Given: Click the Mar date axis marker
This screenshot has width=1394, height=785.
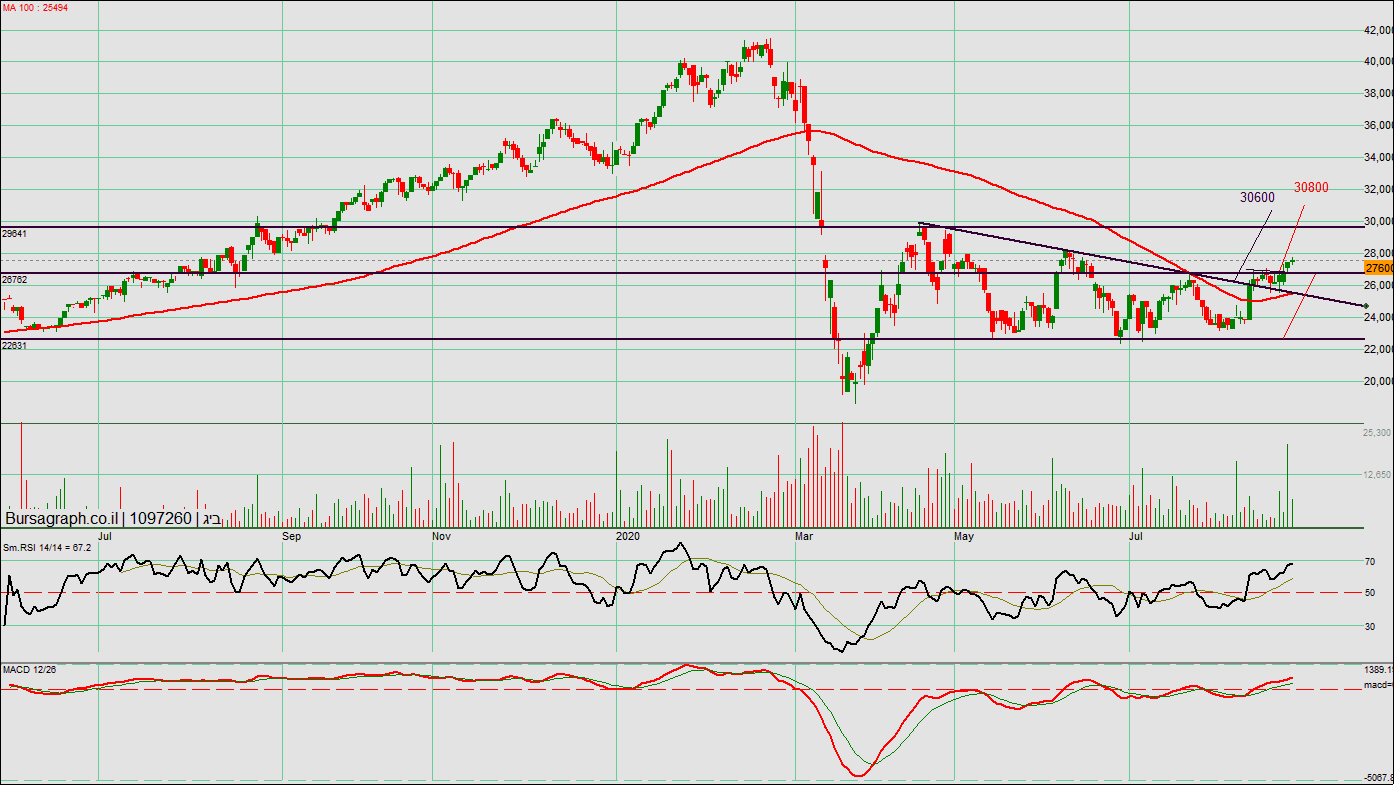Looking at the screenshot, I should pos(804,537).
